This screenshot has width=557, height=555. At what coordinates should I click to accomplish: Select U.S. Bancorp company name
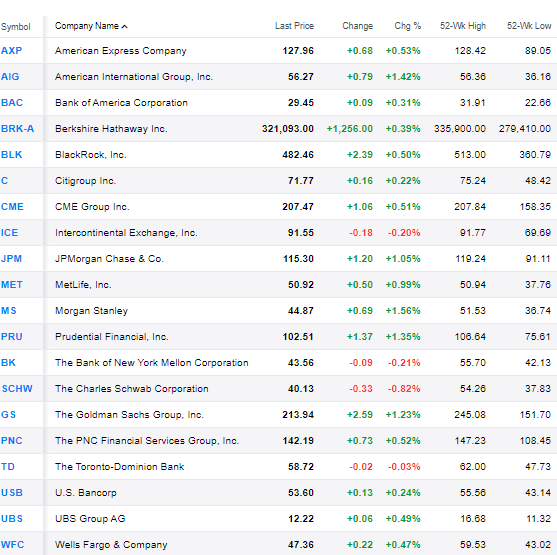point(86,492)
